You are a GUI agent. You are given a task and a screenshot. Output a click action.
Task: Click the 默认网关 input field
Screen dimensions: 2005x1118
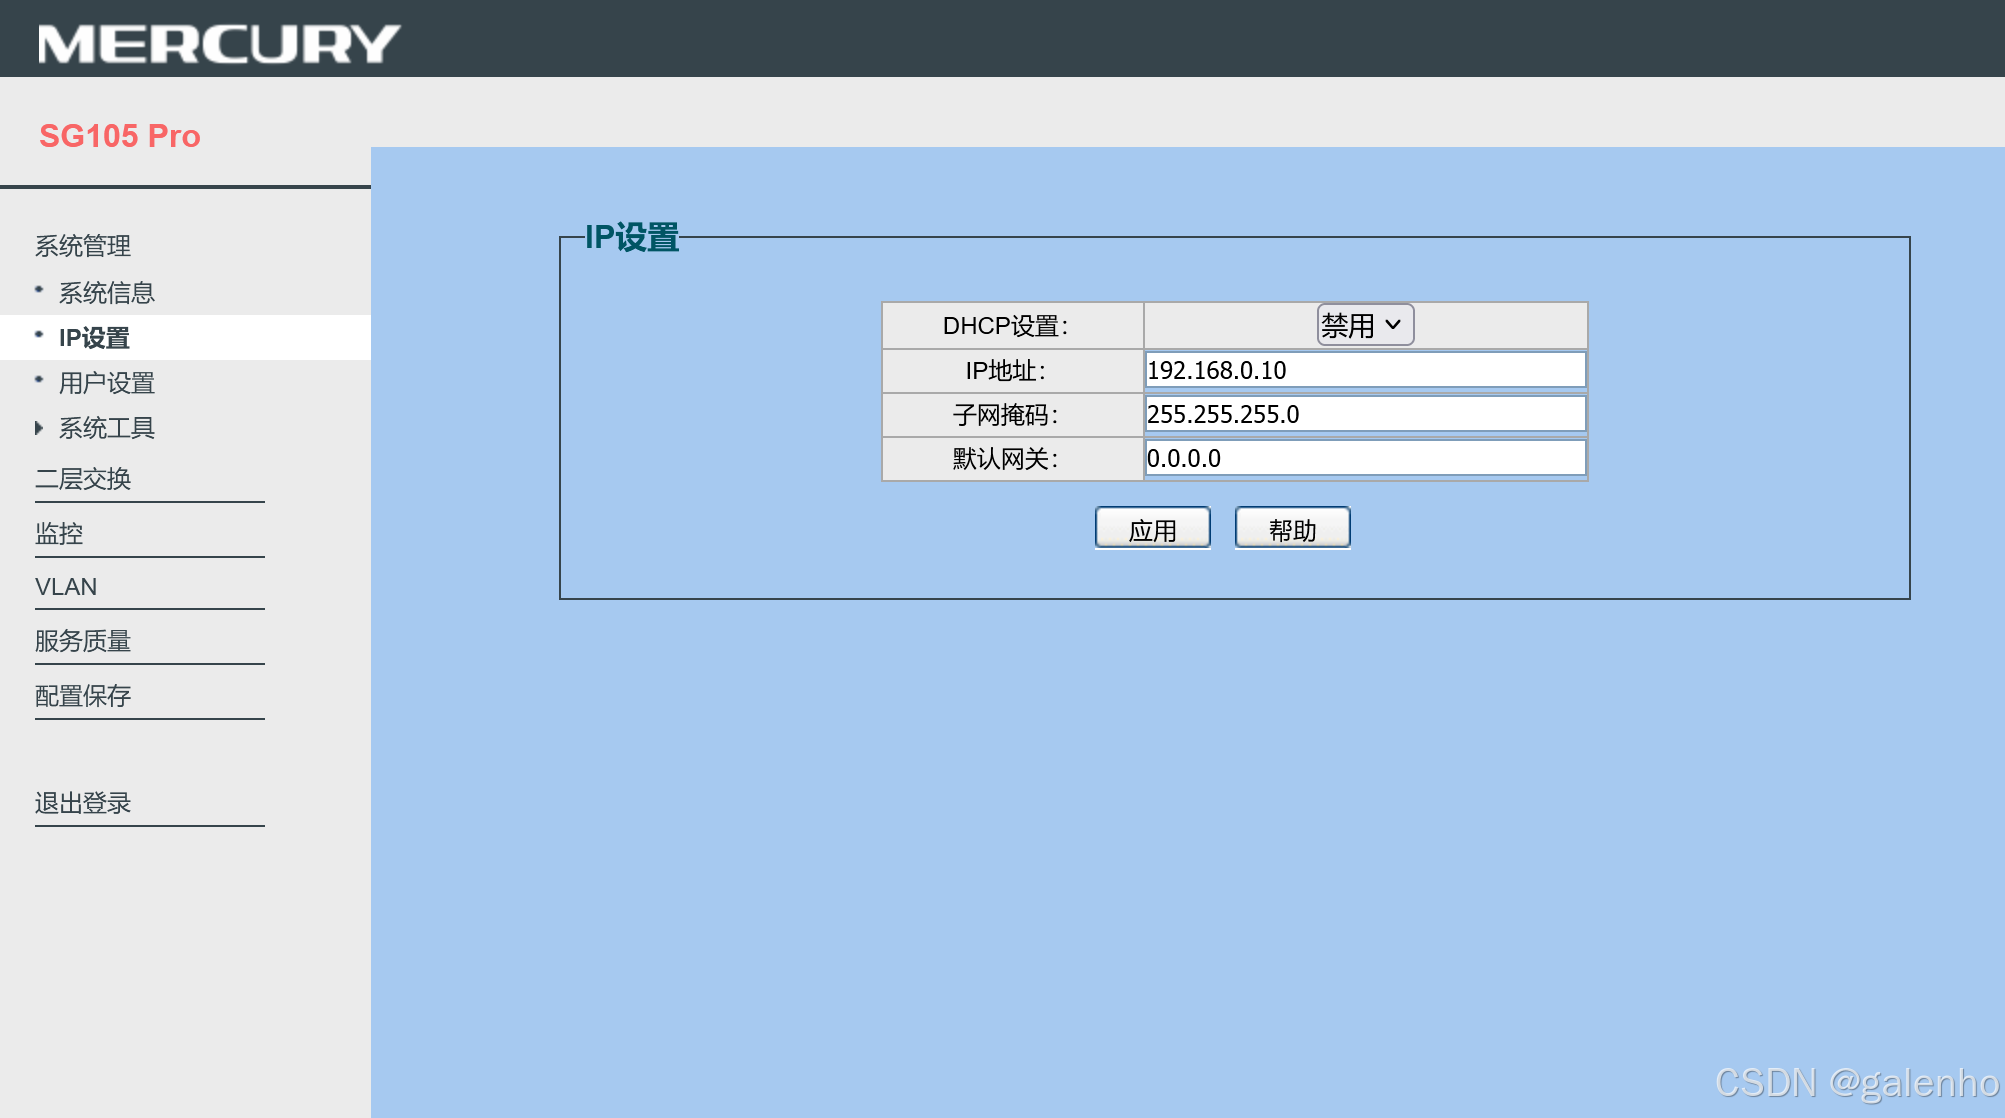[1365, 458]
